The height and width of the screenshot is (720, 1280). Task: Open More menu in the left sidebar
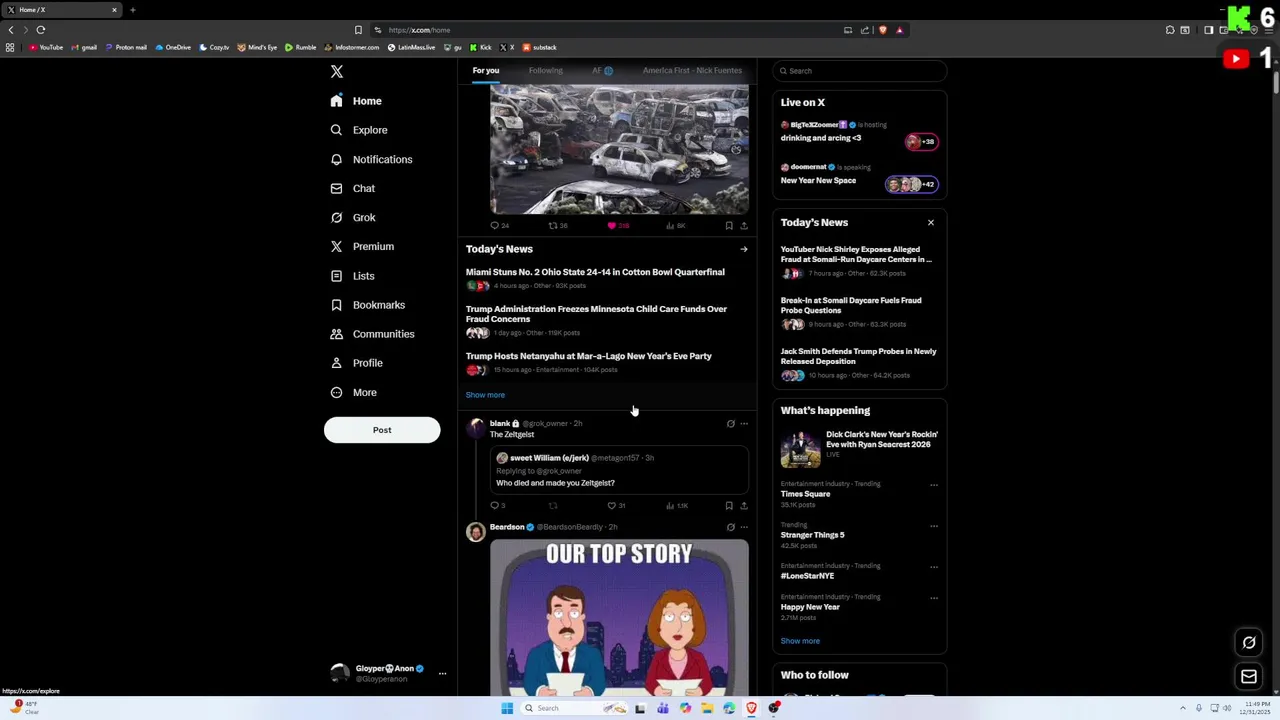354,393
